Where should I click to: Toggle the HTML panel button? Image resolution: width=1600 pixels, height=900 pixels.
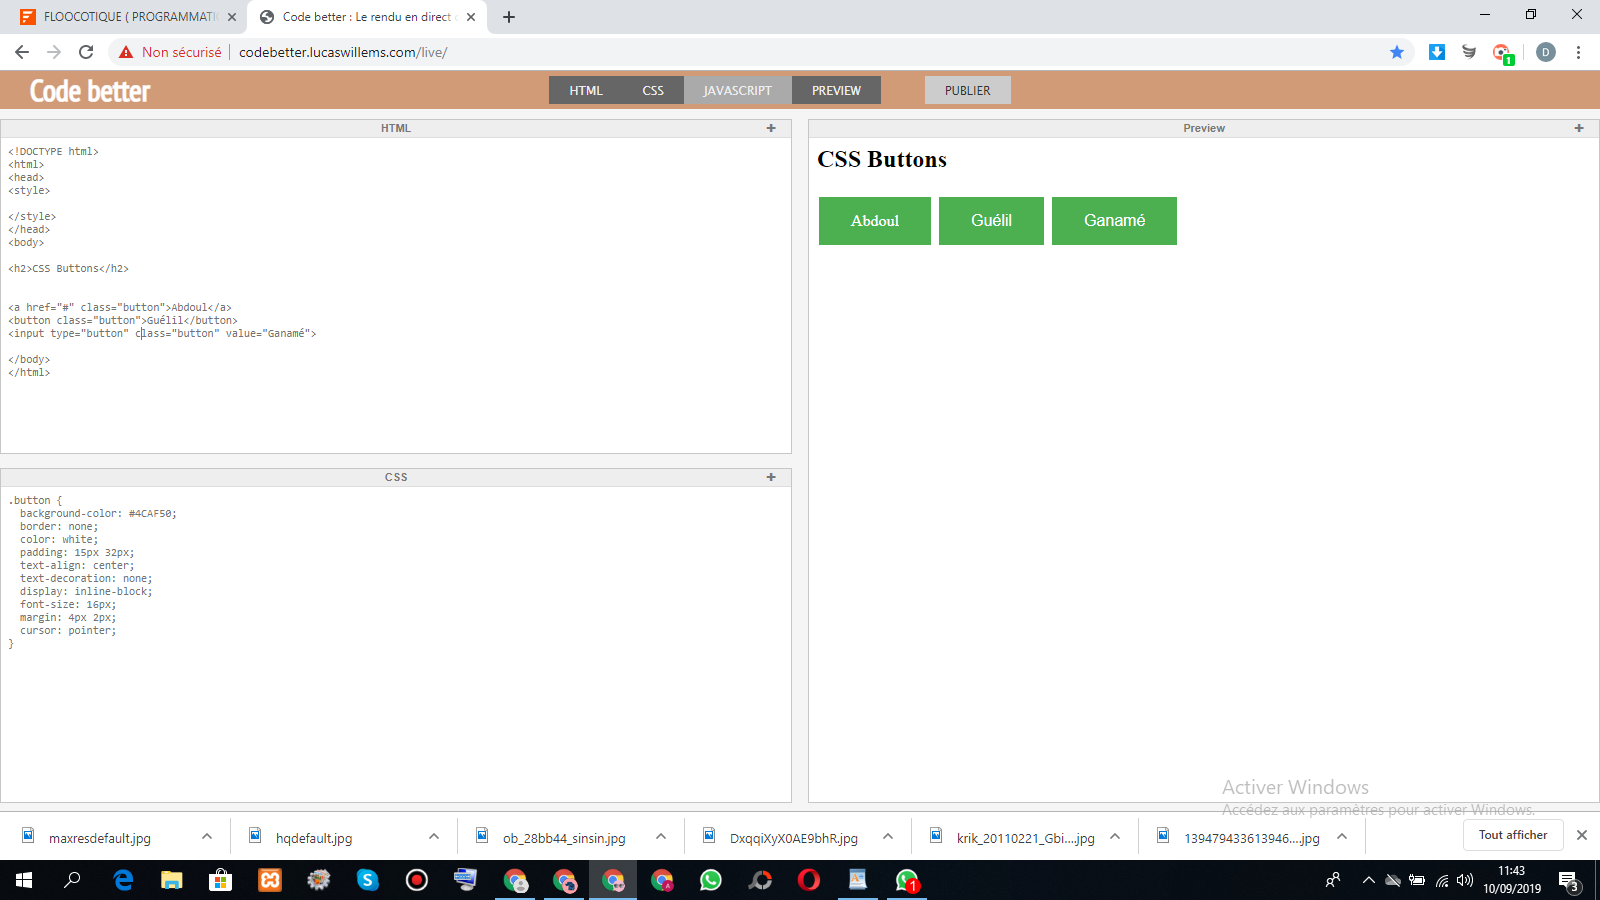click(586, 90)
